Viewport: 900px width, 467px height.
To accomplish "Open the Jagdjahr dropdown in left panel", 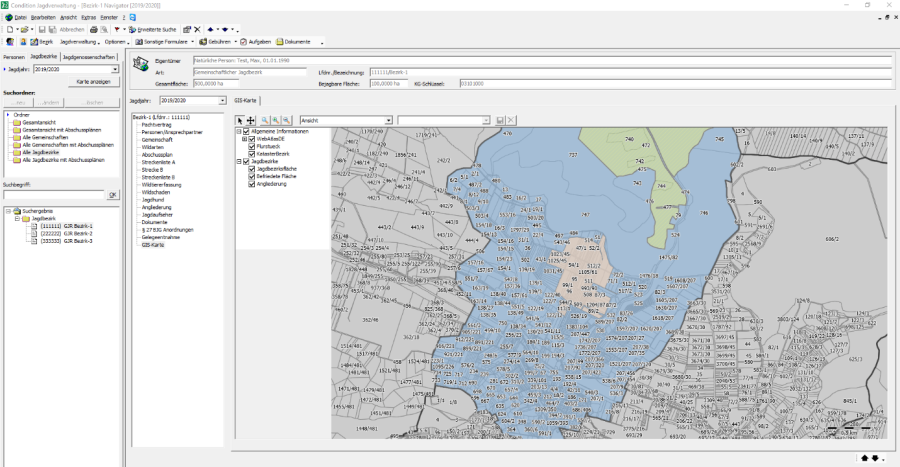I will pyautogui.click(x=114, y=70).
